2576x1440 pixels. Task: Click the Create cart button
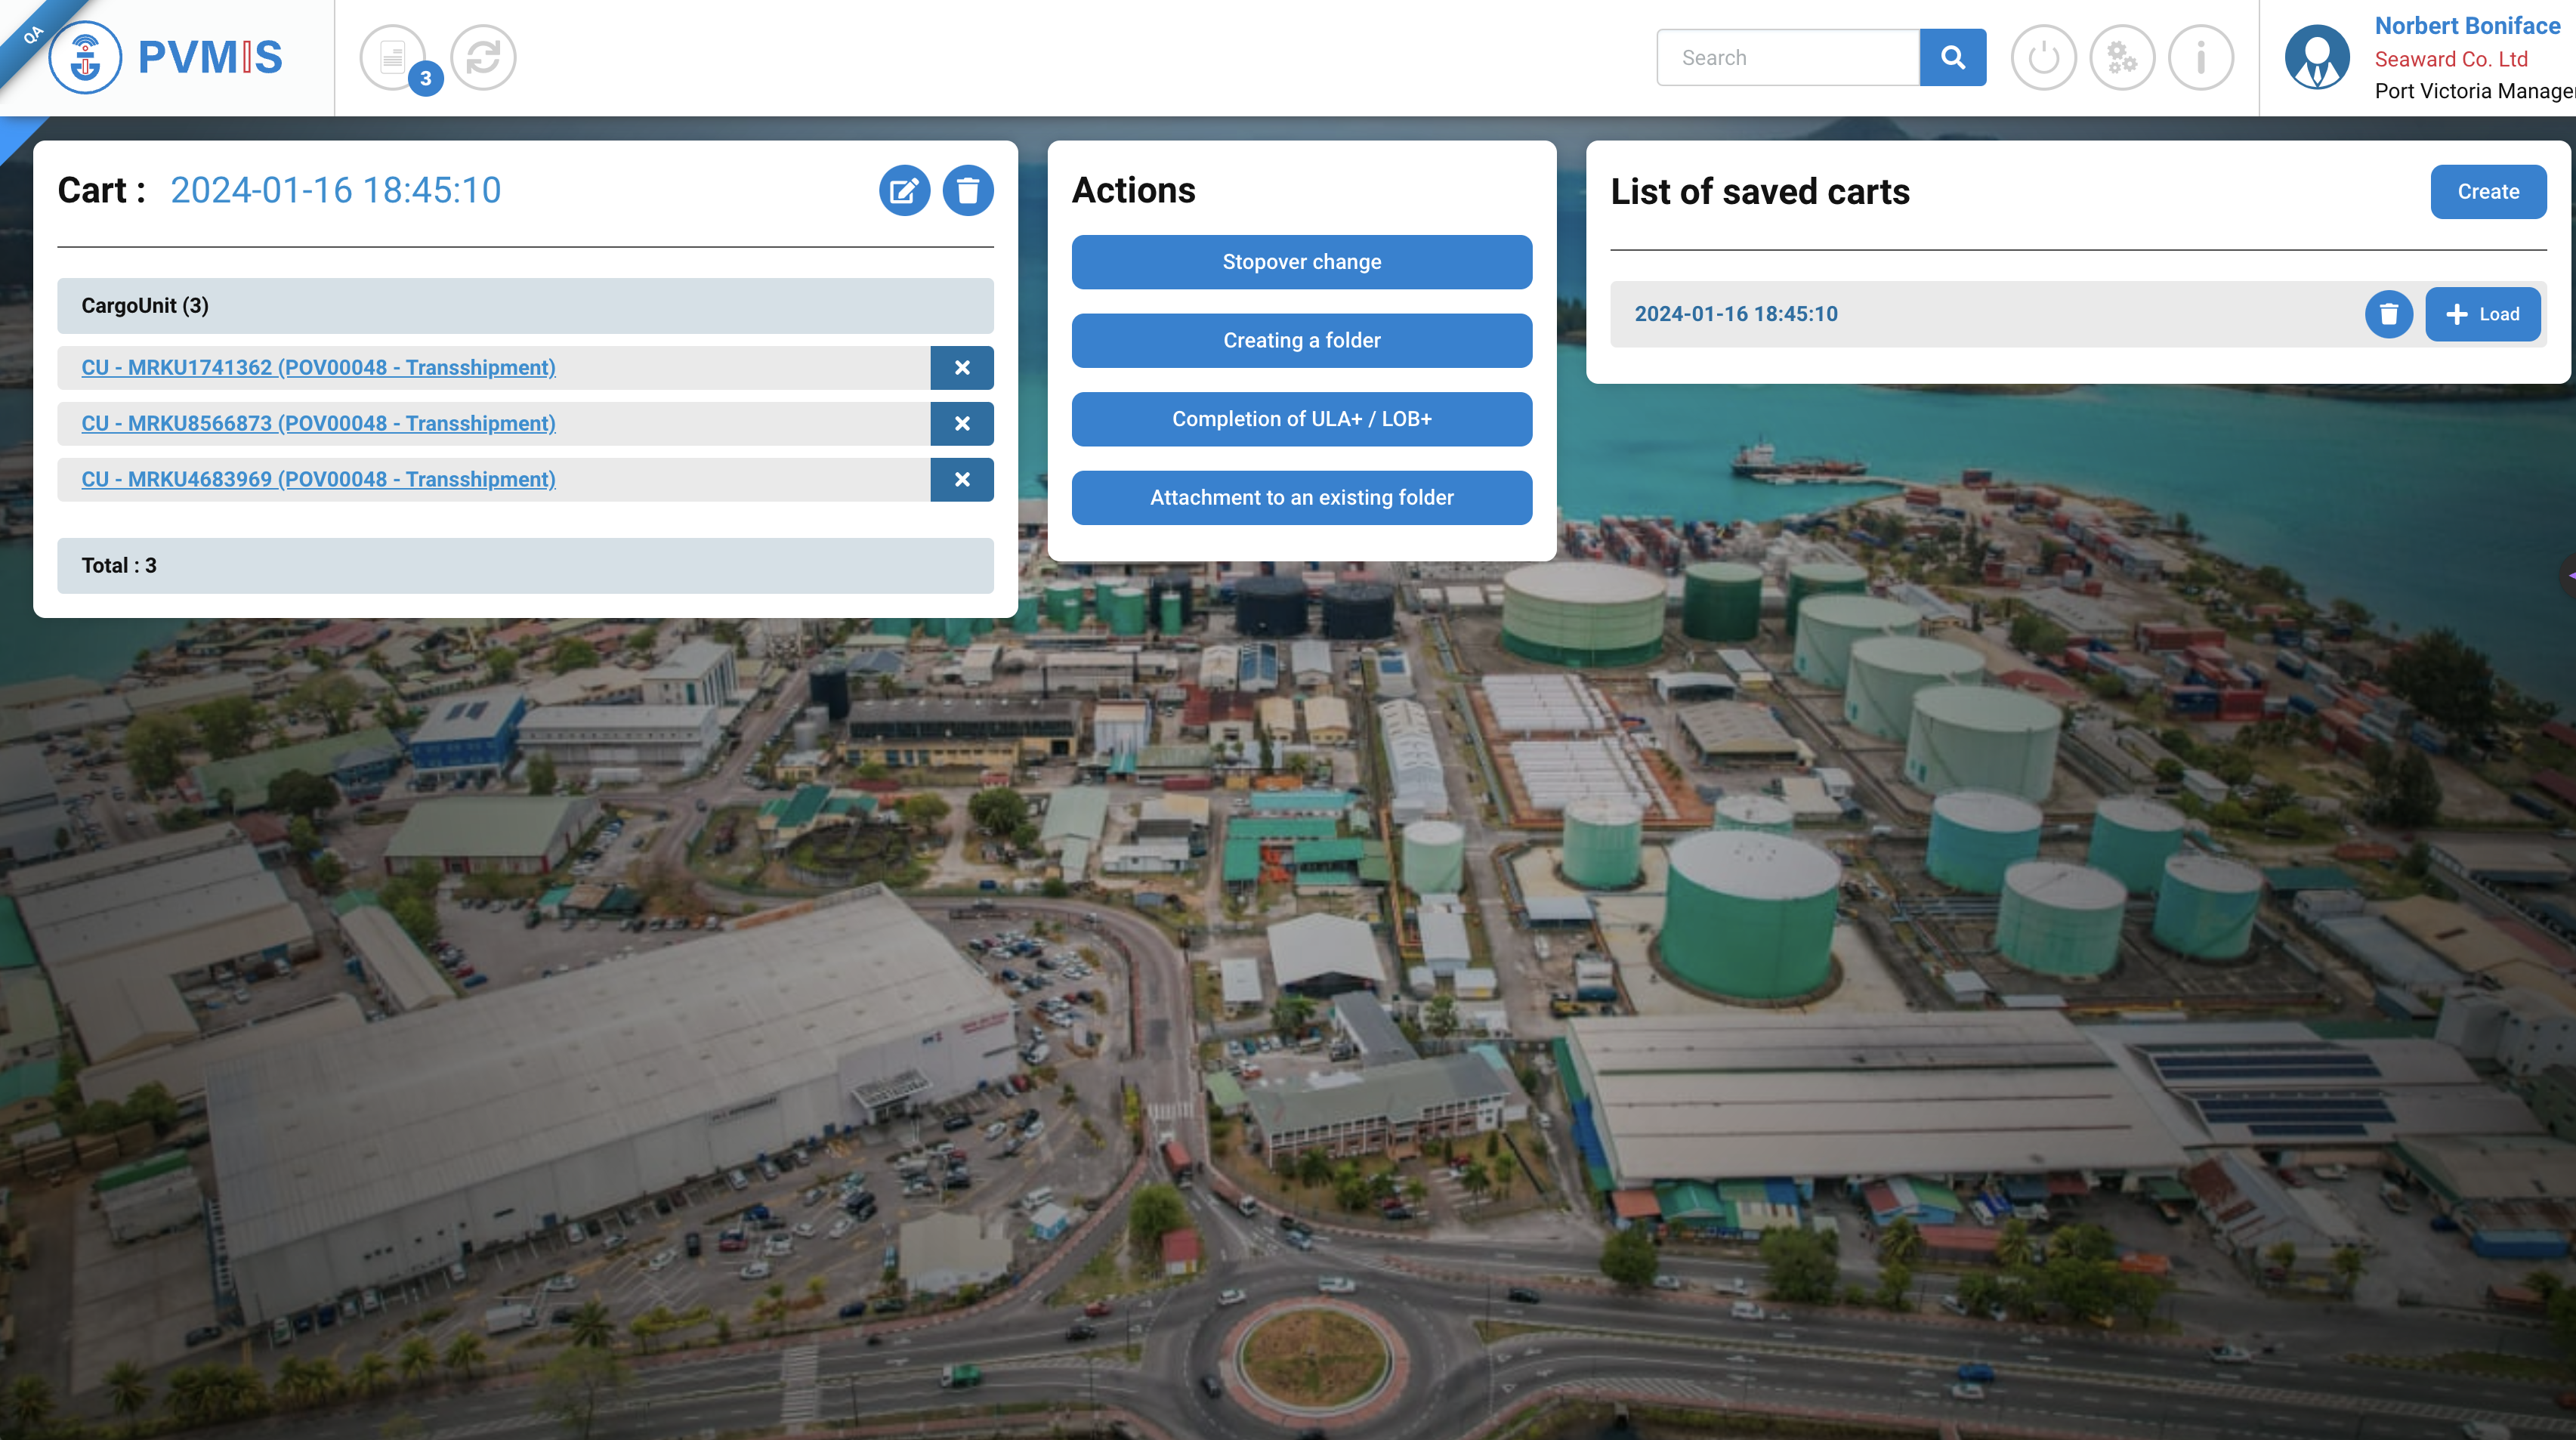coord(2487,192)
